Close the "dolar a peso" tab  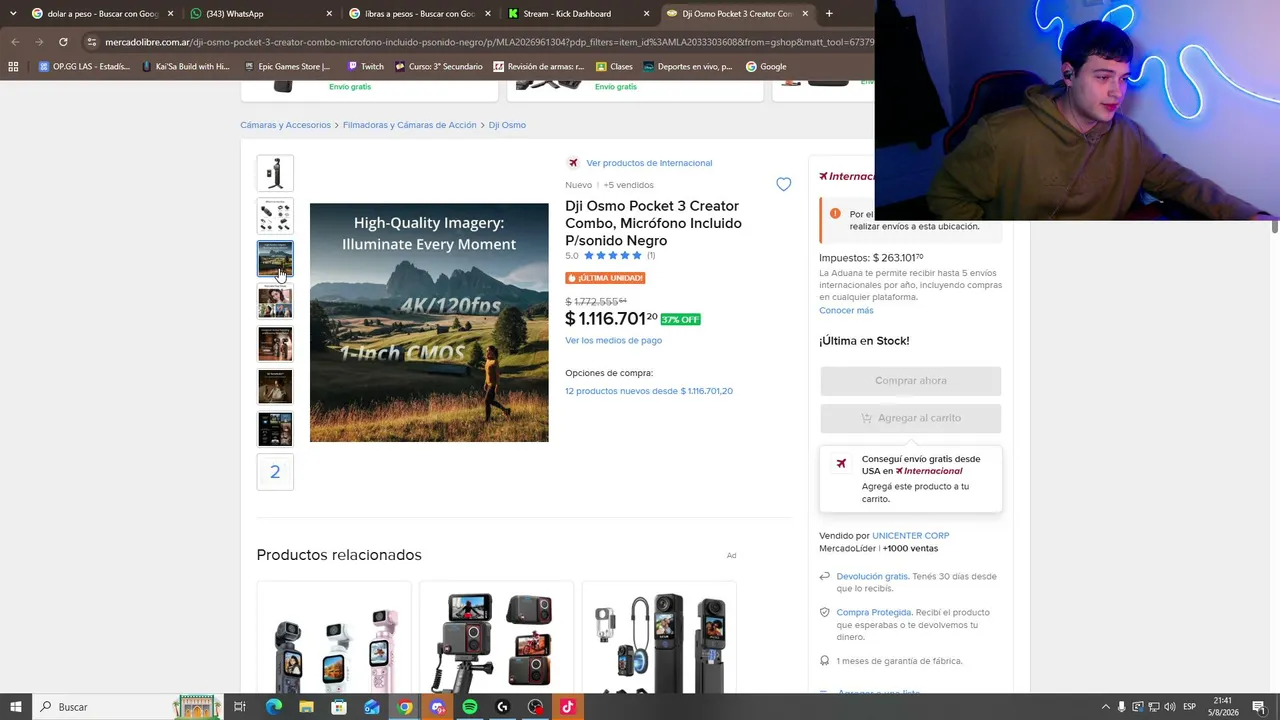(170, 14)
